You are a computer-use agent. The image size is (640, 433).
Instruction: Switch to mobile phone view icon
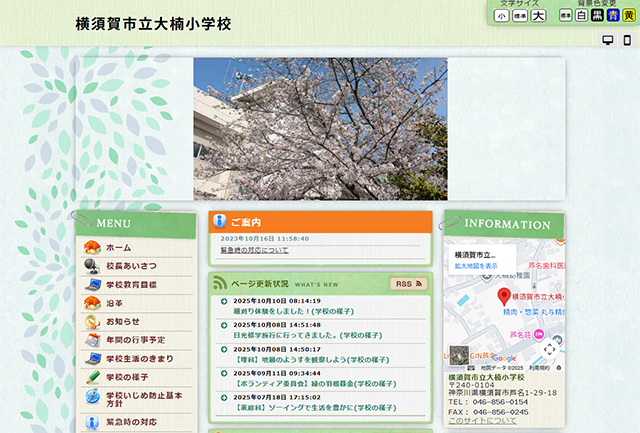coord(626,40)
